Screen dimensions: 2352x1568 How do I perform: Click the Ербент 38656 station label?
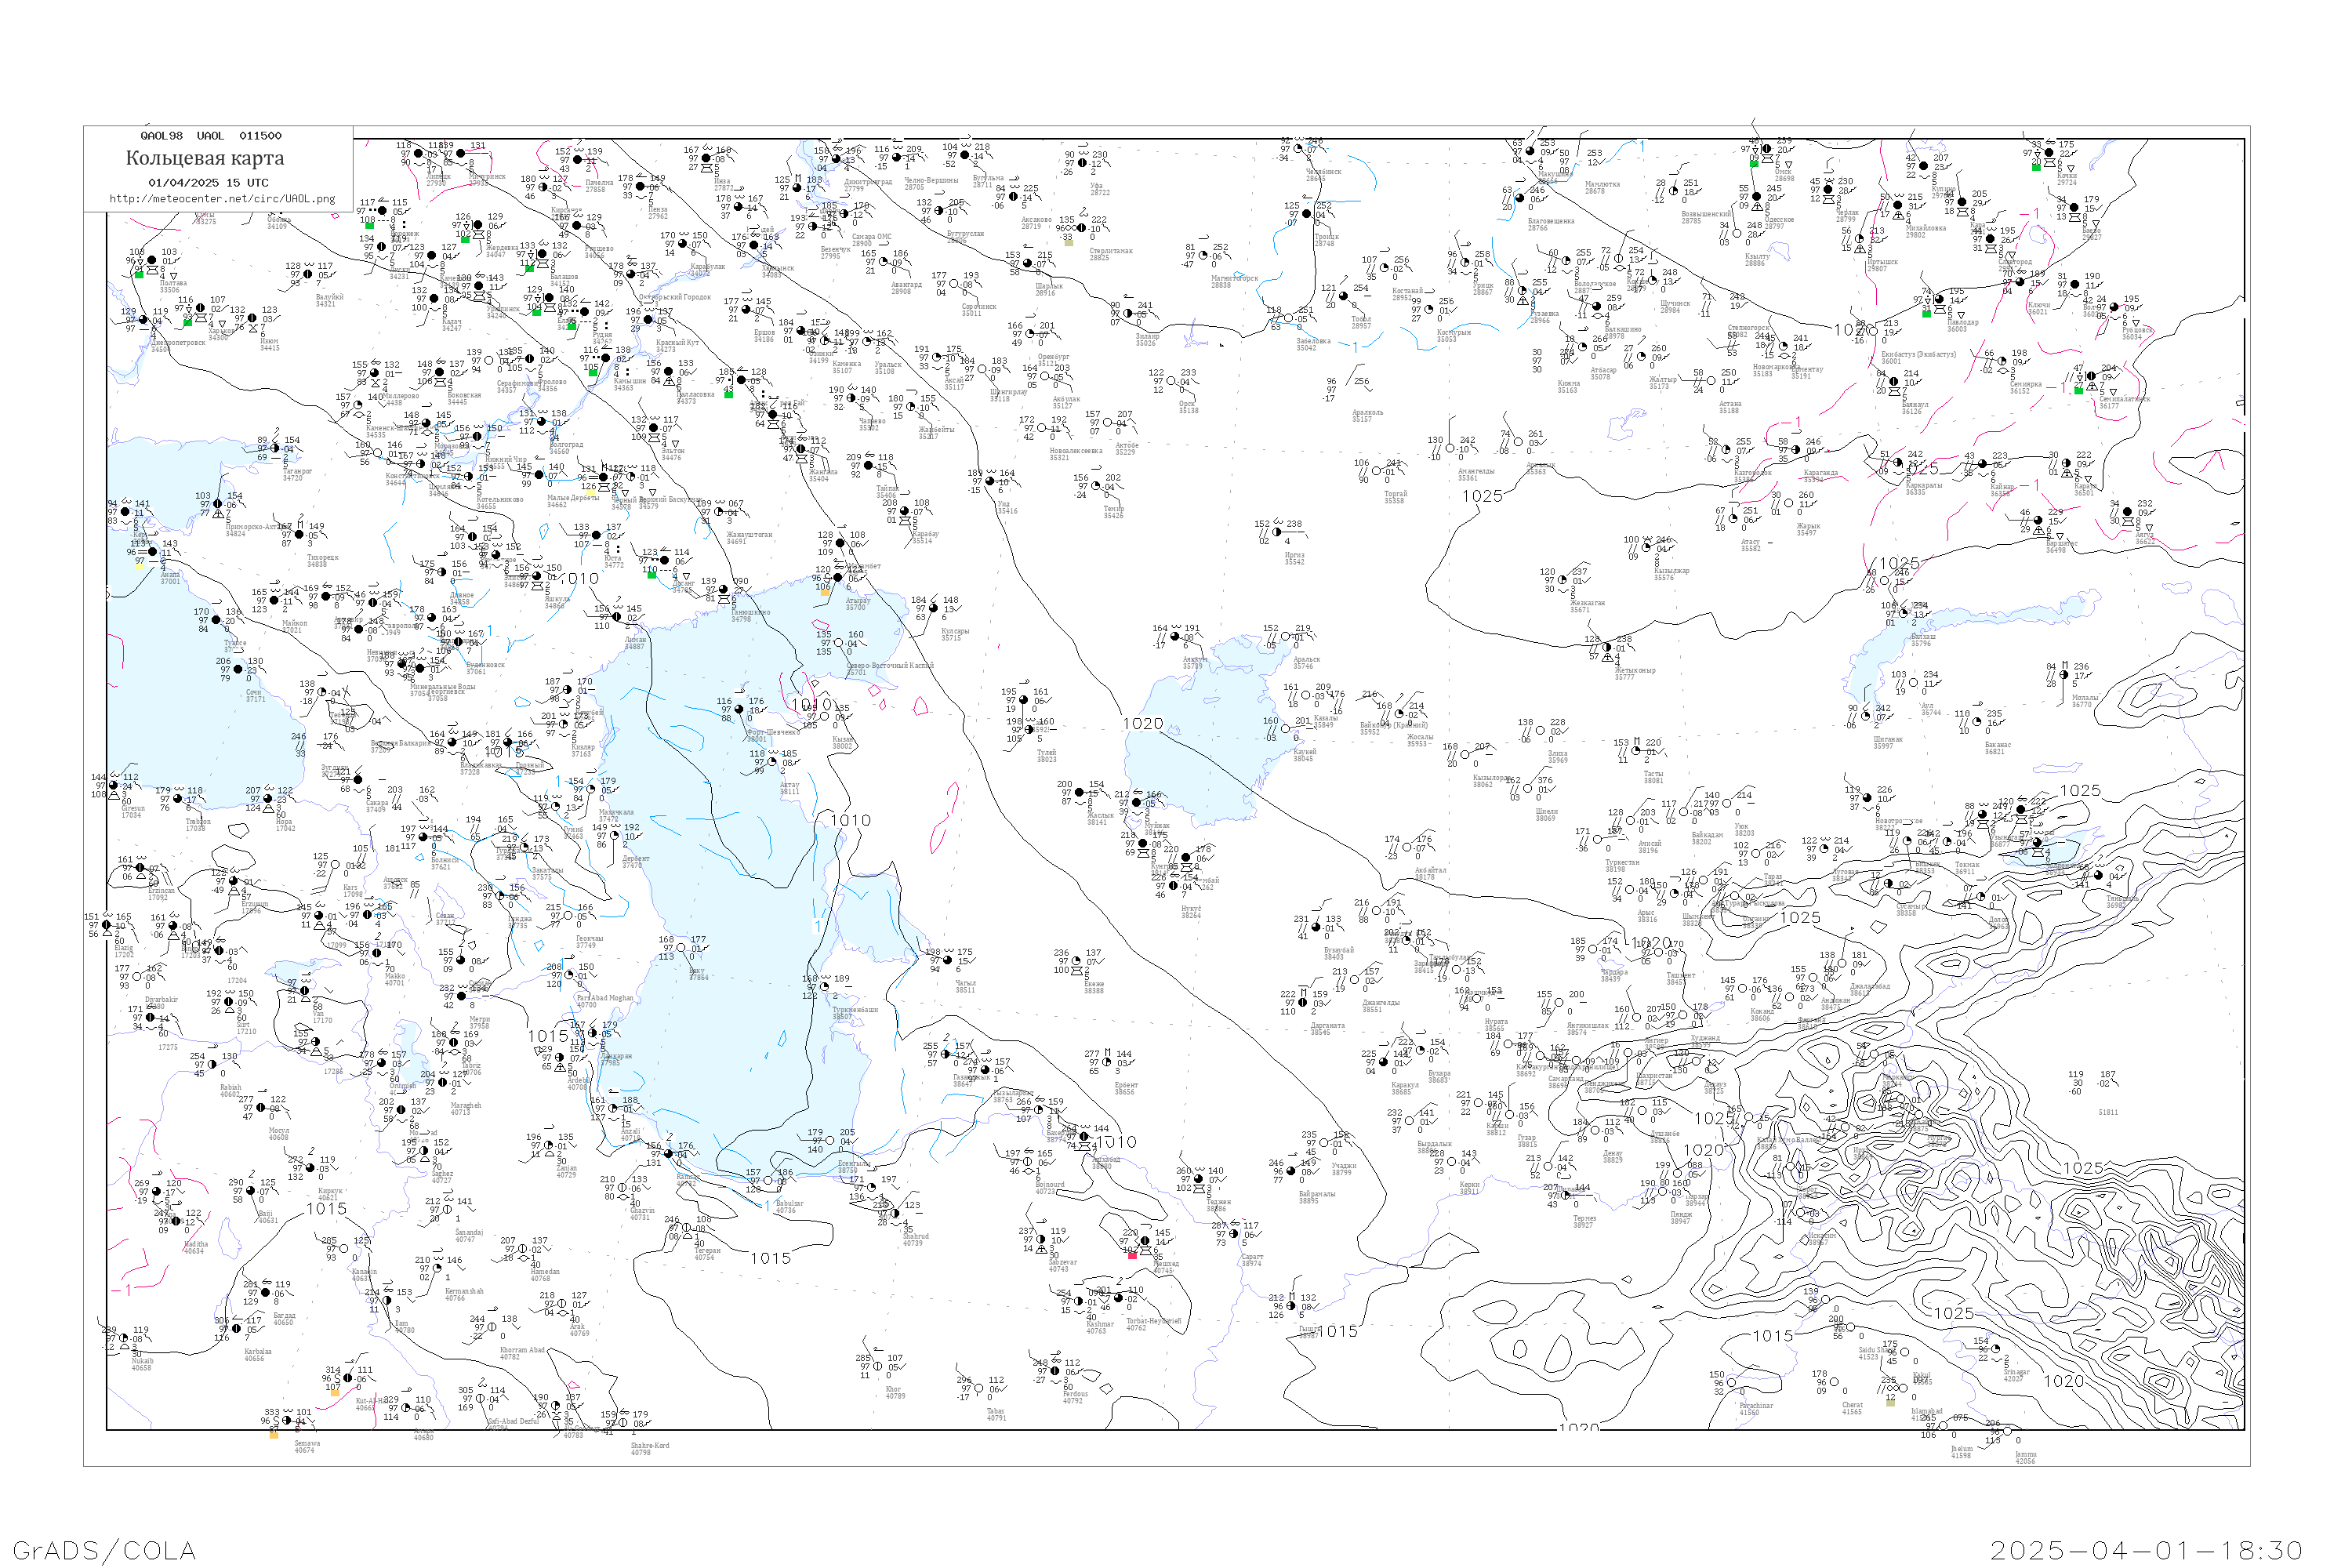(1125, 1088)
